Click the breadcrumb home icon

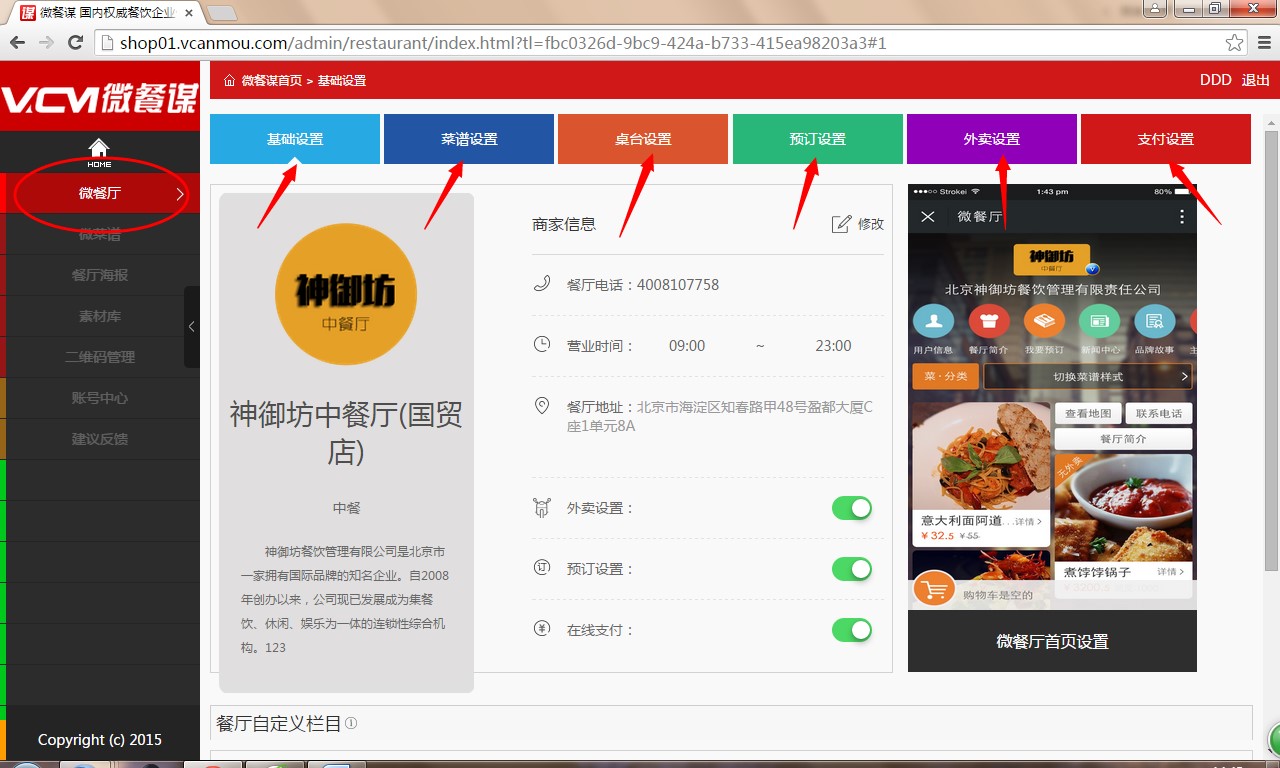(x=229, y=80)
